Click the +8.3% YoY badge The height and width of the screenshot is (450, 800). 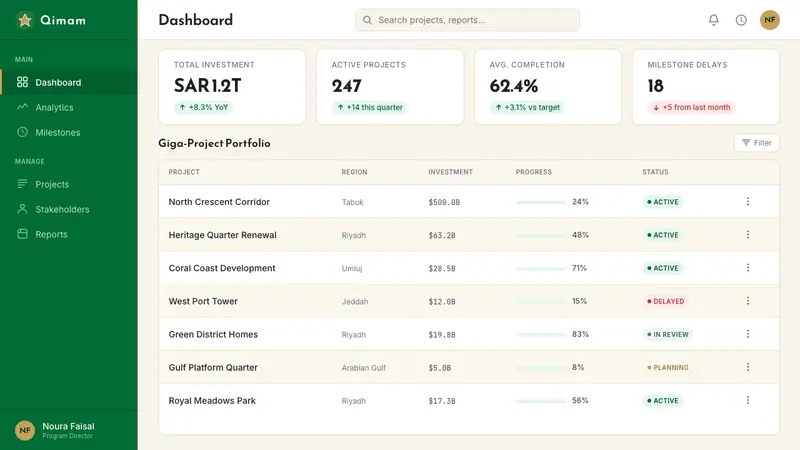click(204, 107)
